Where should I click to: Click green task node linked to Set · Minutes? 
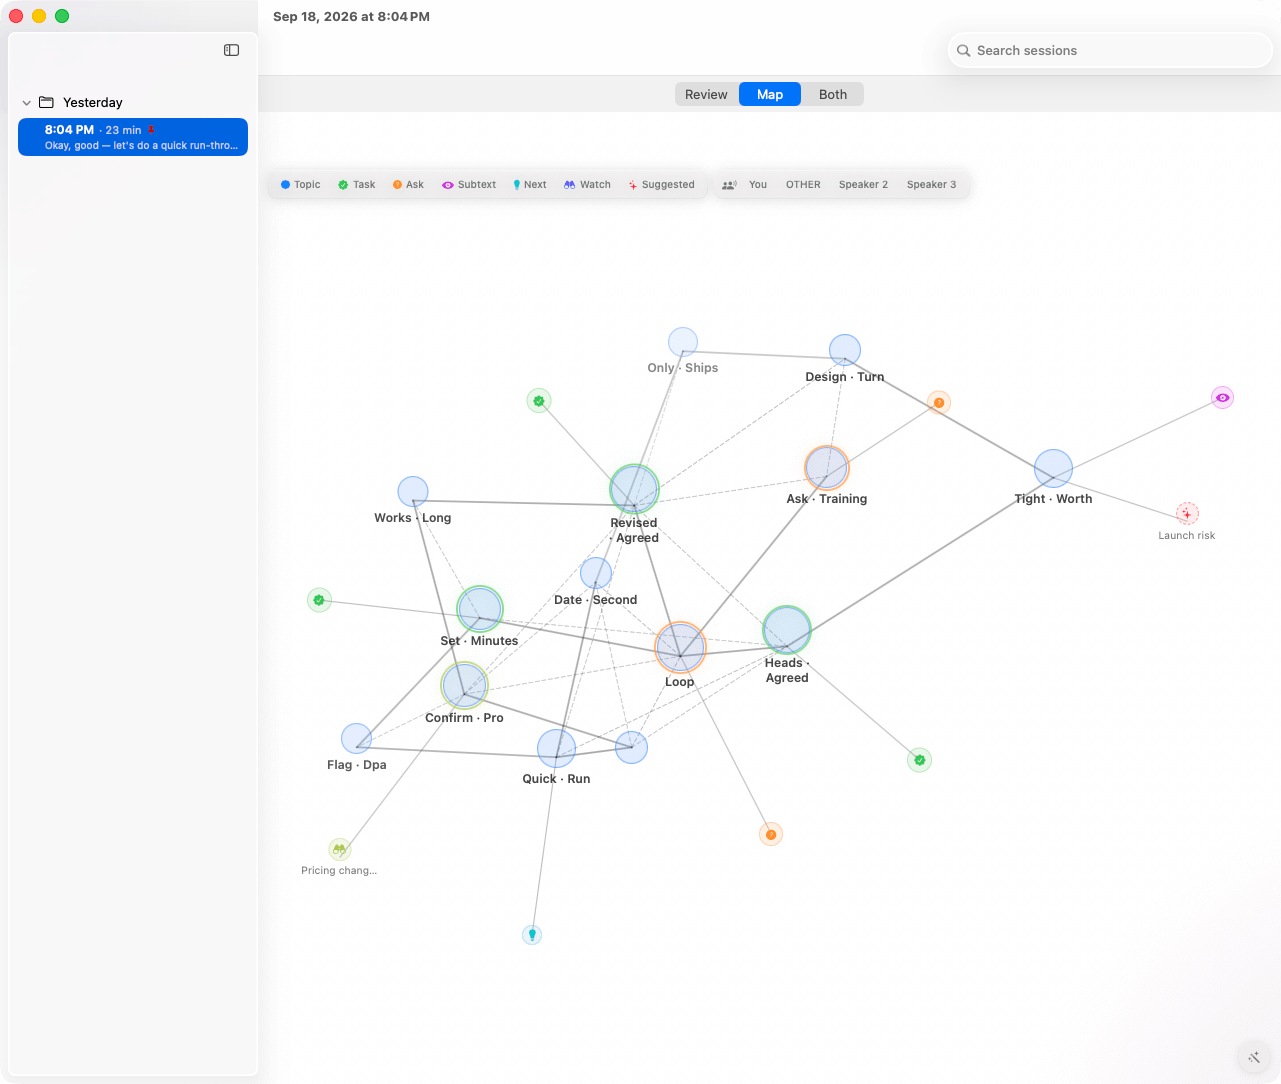coord(319,600)
